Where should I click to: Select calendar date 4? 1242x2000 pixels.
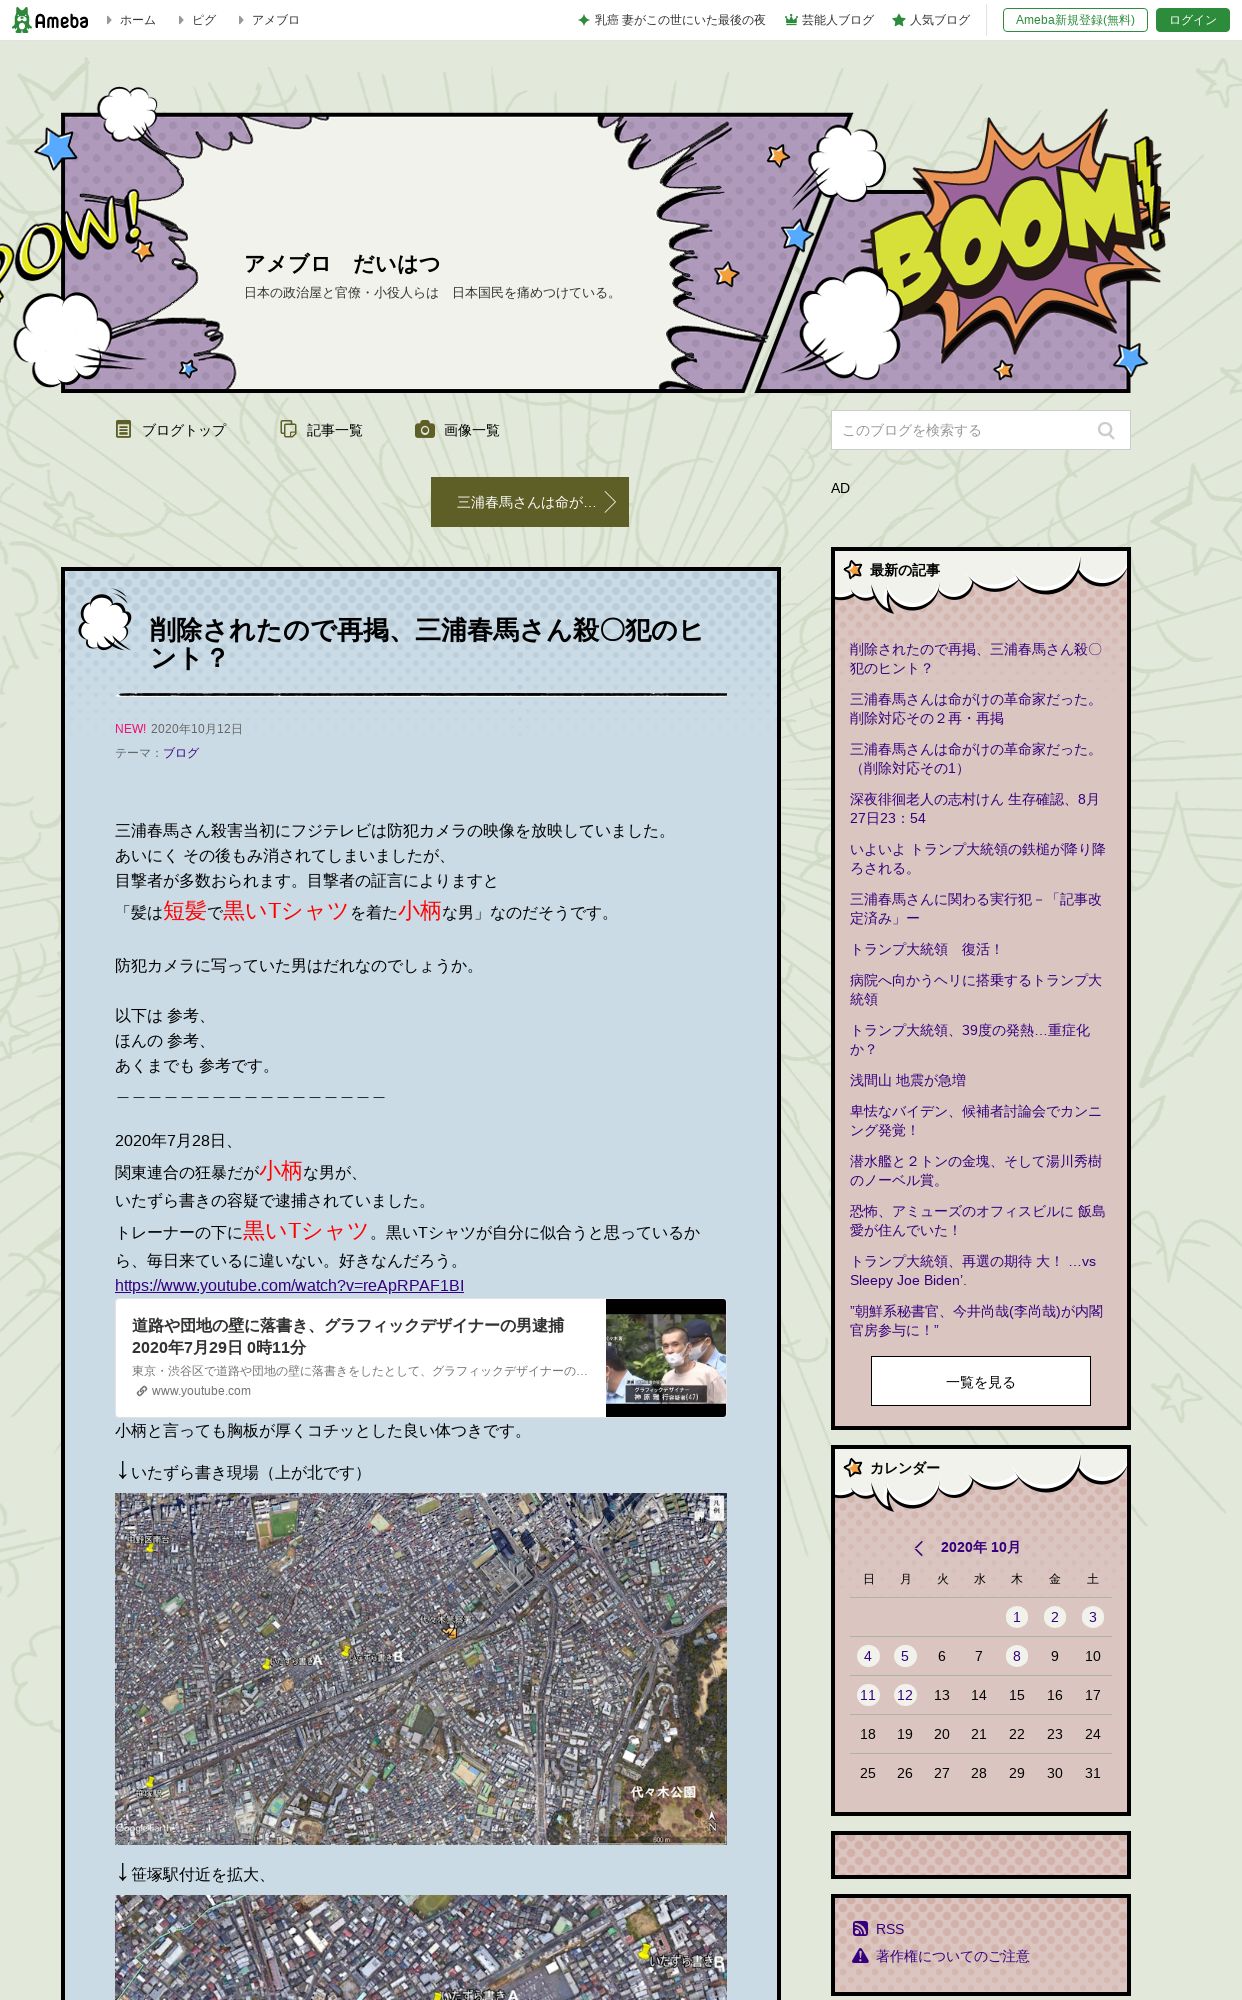pos(868,1656)
